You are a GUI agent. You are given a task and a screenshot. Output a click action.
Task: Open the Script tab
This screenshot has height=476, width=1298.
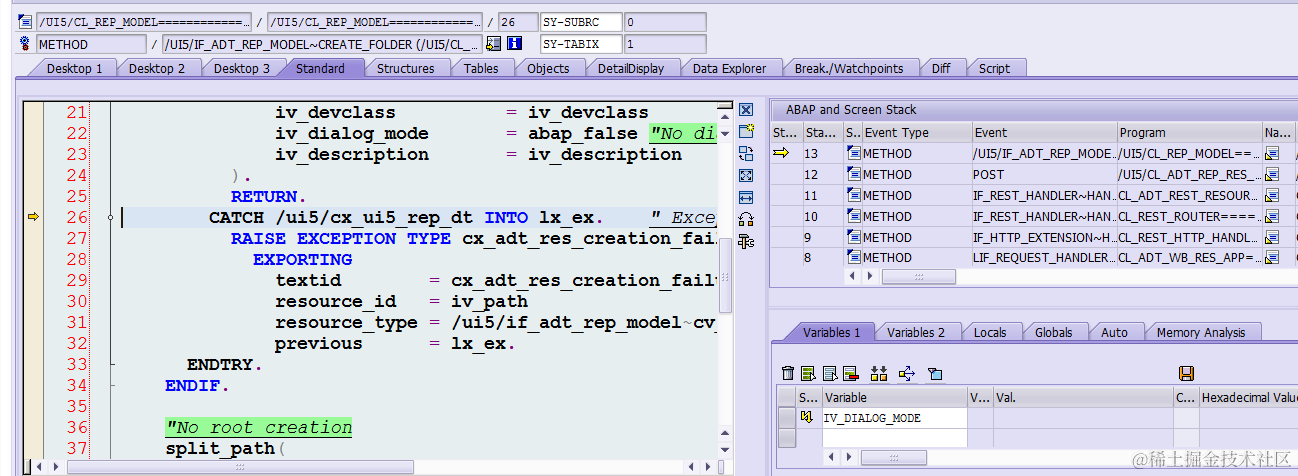(x=994, y=68)
